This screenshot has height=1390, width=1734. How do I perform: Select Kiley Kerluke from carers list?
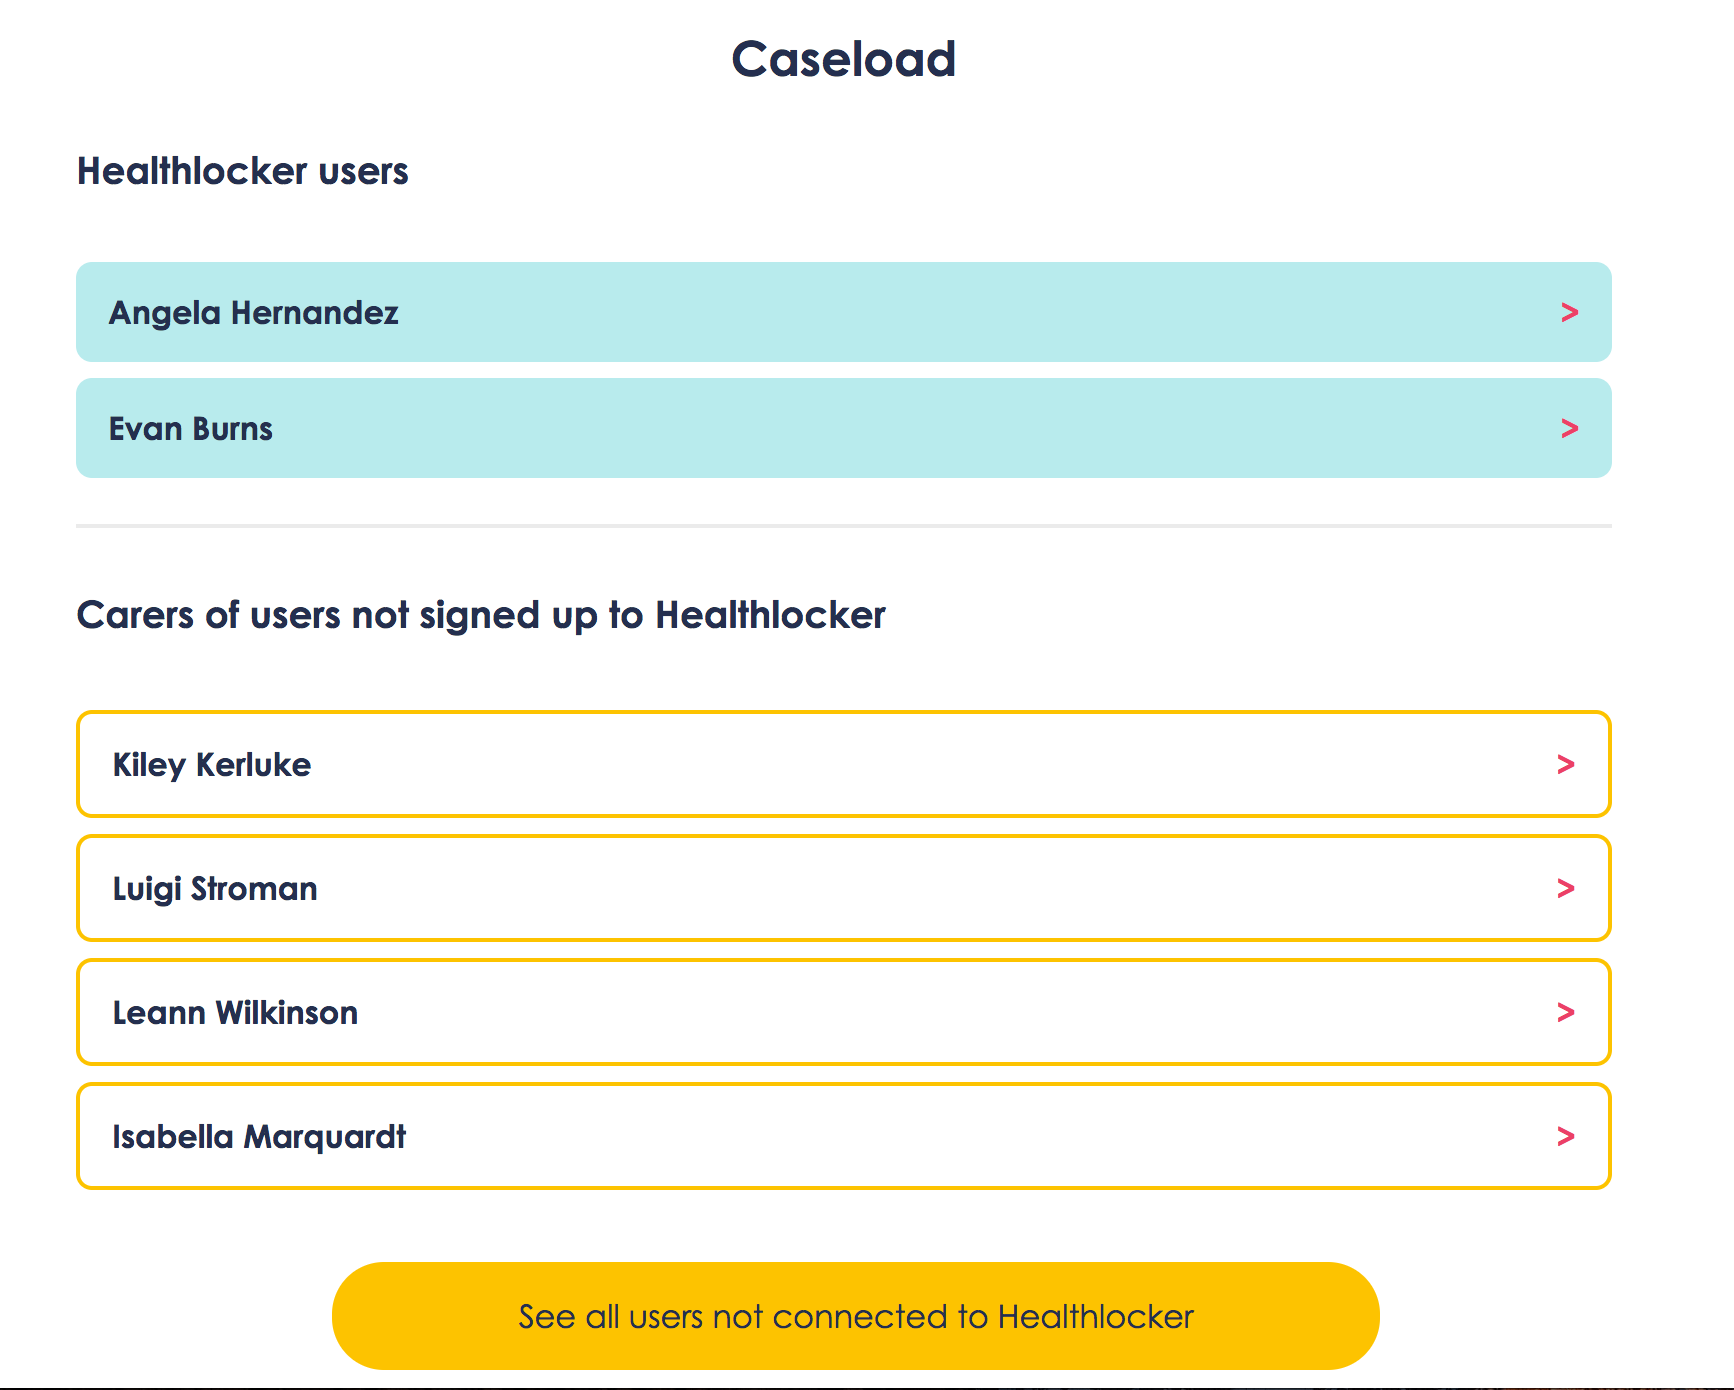coord(212,765)
